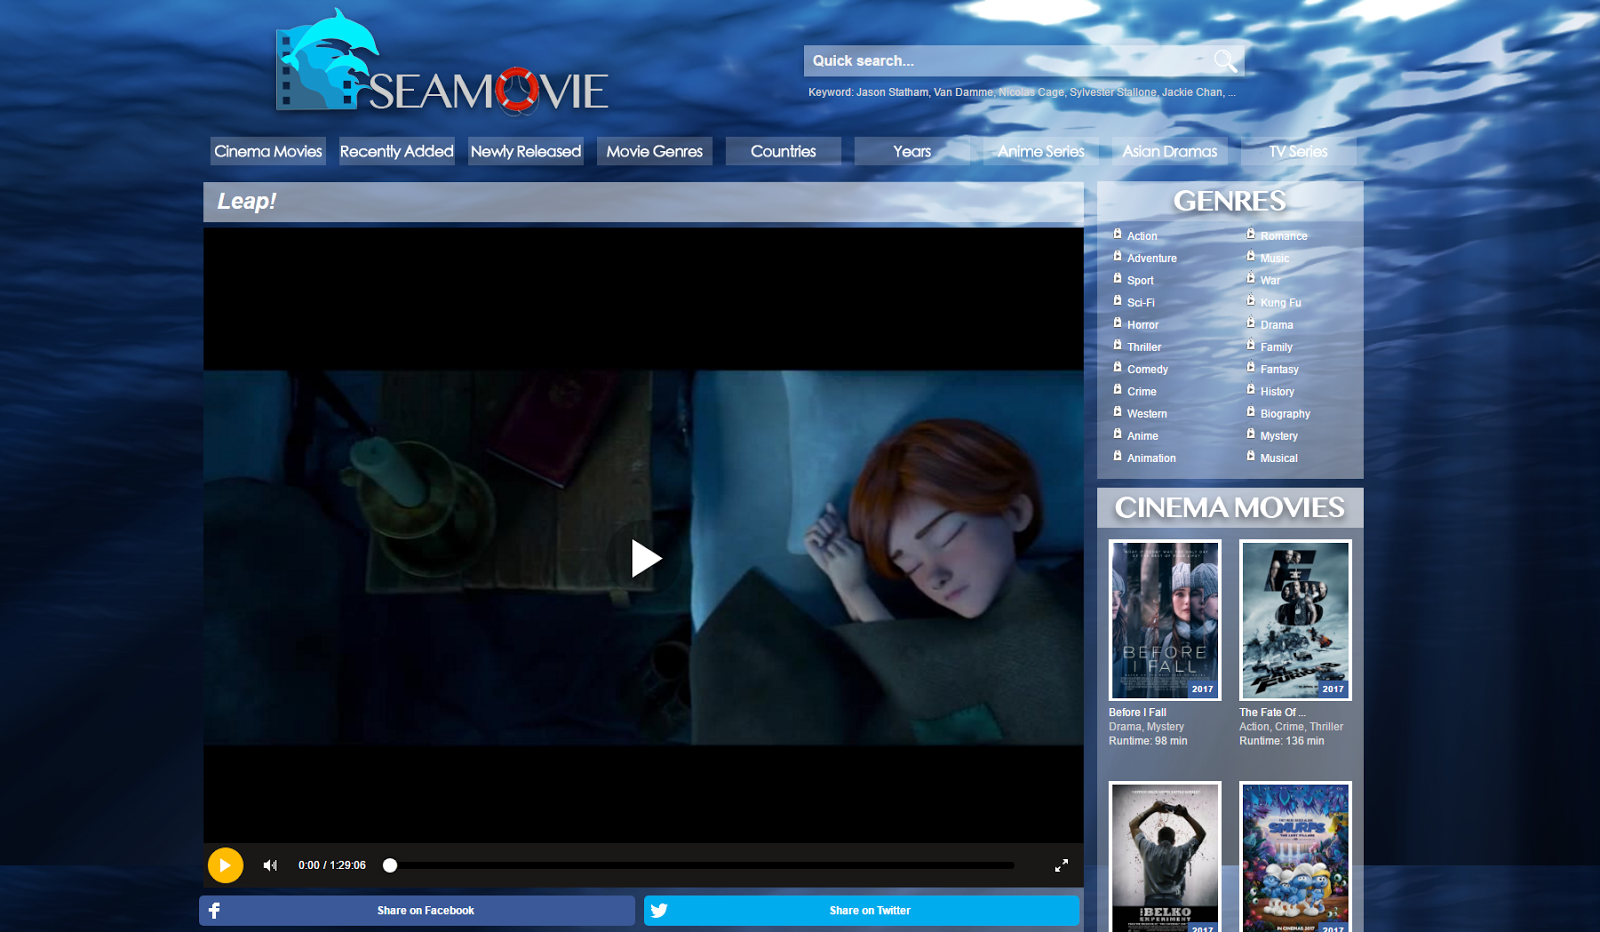Share the movie on Twitter

[862, 910]
